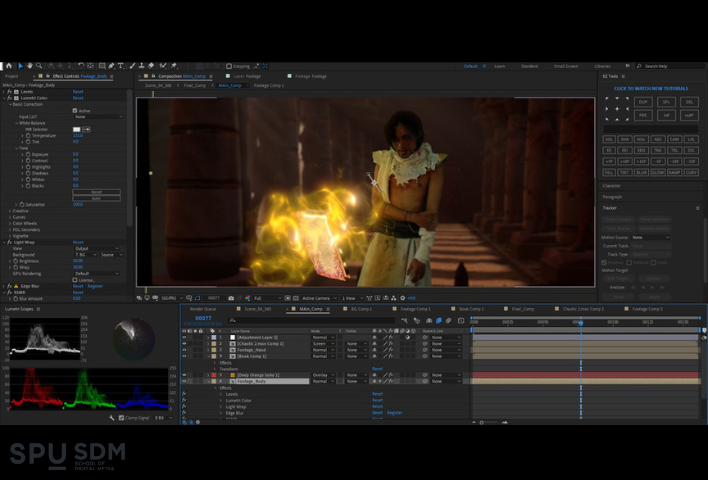Select the Brush tool
708x480 pixels.
coord(132,66)
